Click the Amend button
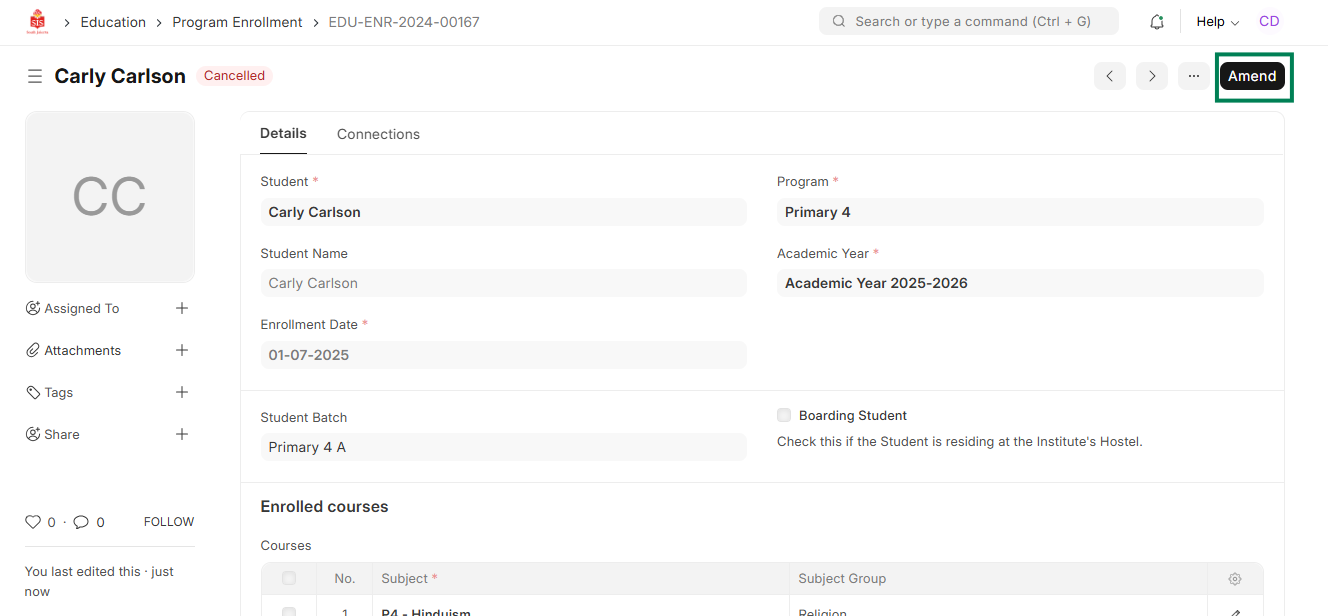The width and height of the screenshot is (1328, 616). [x=1252, y=76]
